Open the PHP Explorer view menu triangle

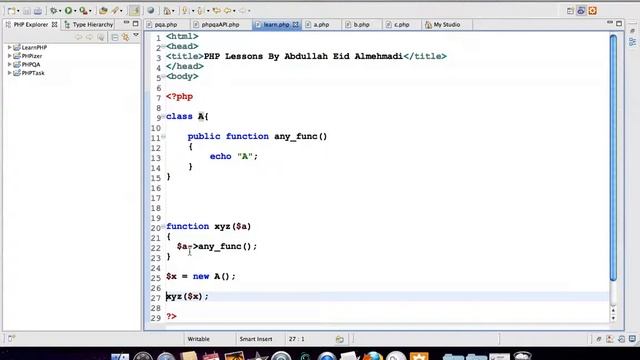pos(136,36)
